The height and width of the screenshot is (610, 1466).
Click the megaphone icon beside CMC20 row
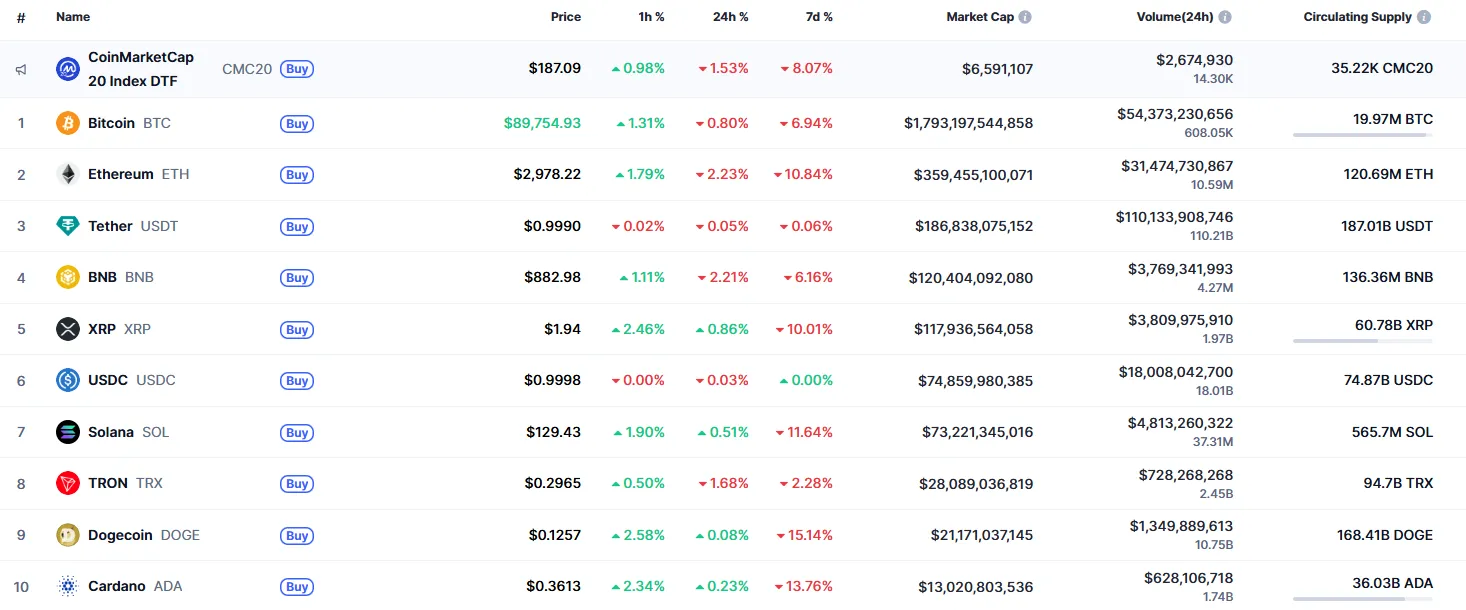coord(21,68)
